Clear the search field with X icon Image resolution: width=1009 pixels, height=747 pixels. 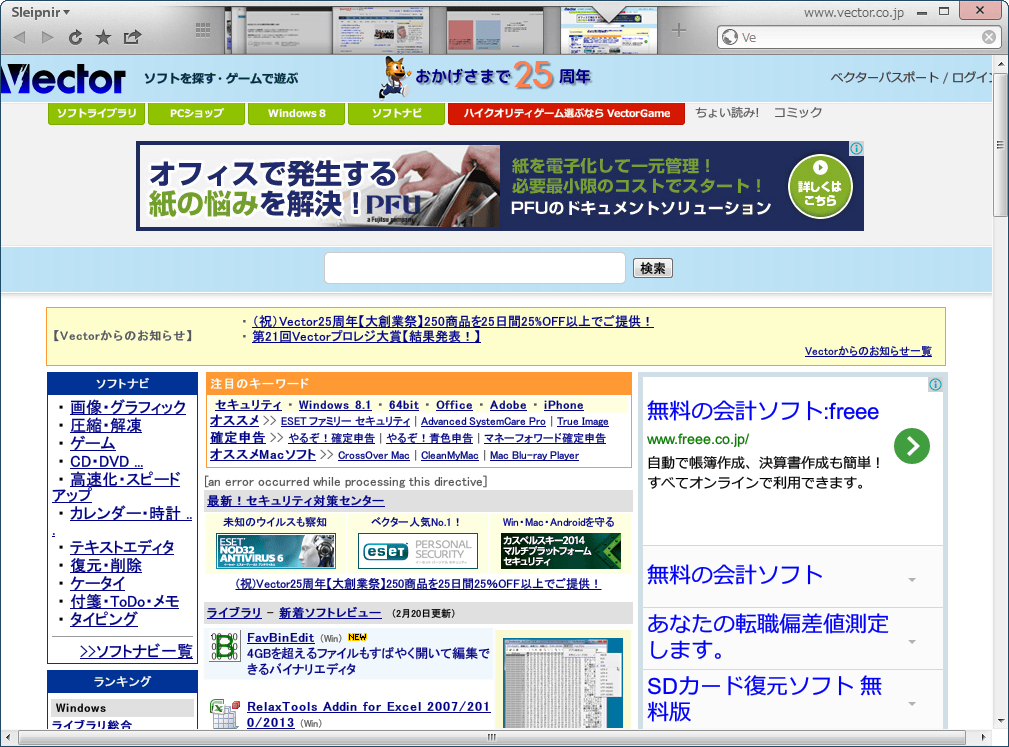tap(989, 37)
